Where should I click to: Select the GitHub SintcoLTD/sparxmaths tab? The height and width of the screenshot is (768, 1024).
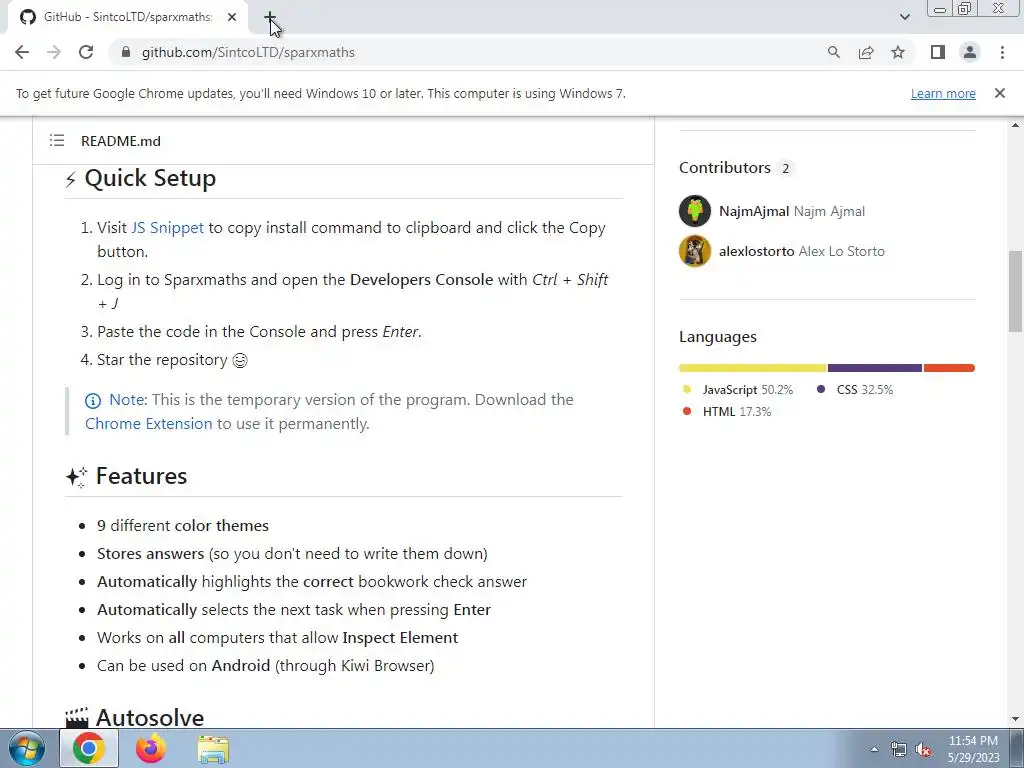(x=128, y=18)
